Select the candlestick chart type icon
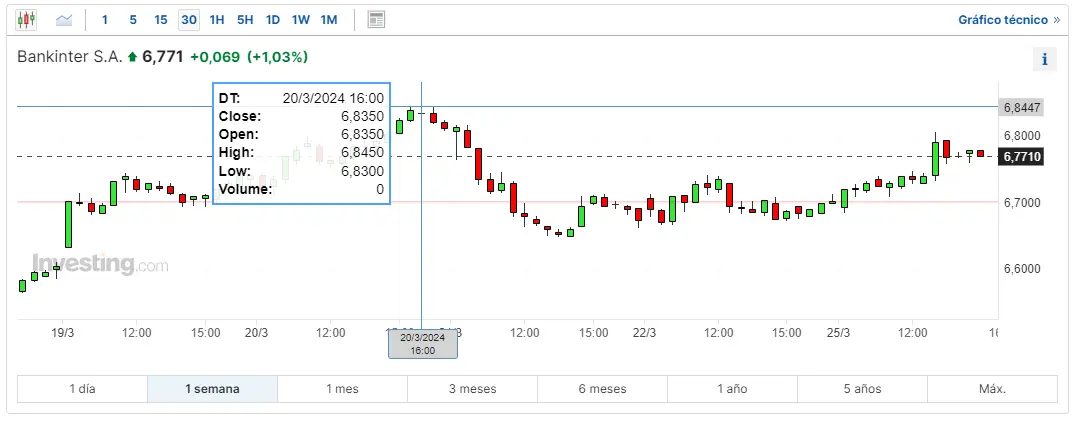The width and height of the screenshot is (1076, 421). click(x=26, y=19)
